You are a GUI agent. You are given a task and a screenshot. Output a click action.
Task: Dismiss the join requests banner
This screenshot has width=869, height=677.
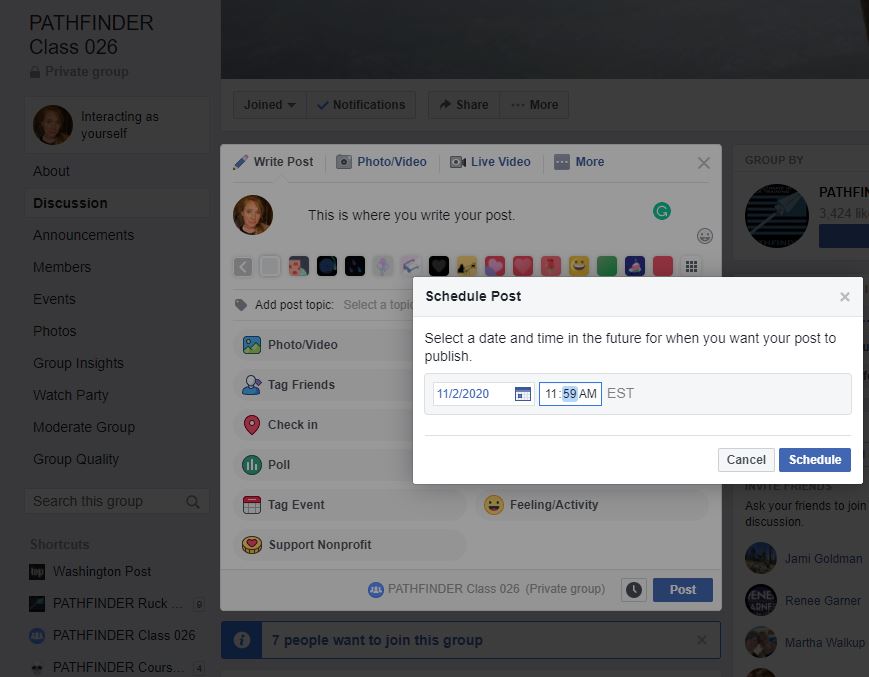(x=702, y=640)
